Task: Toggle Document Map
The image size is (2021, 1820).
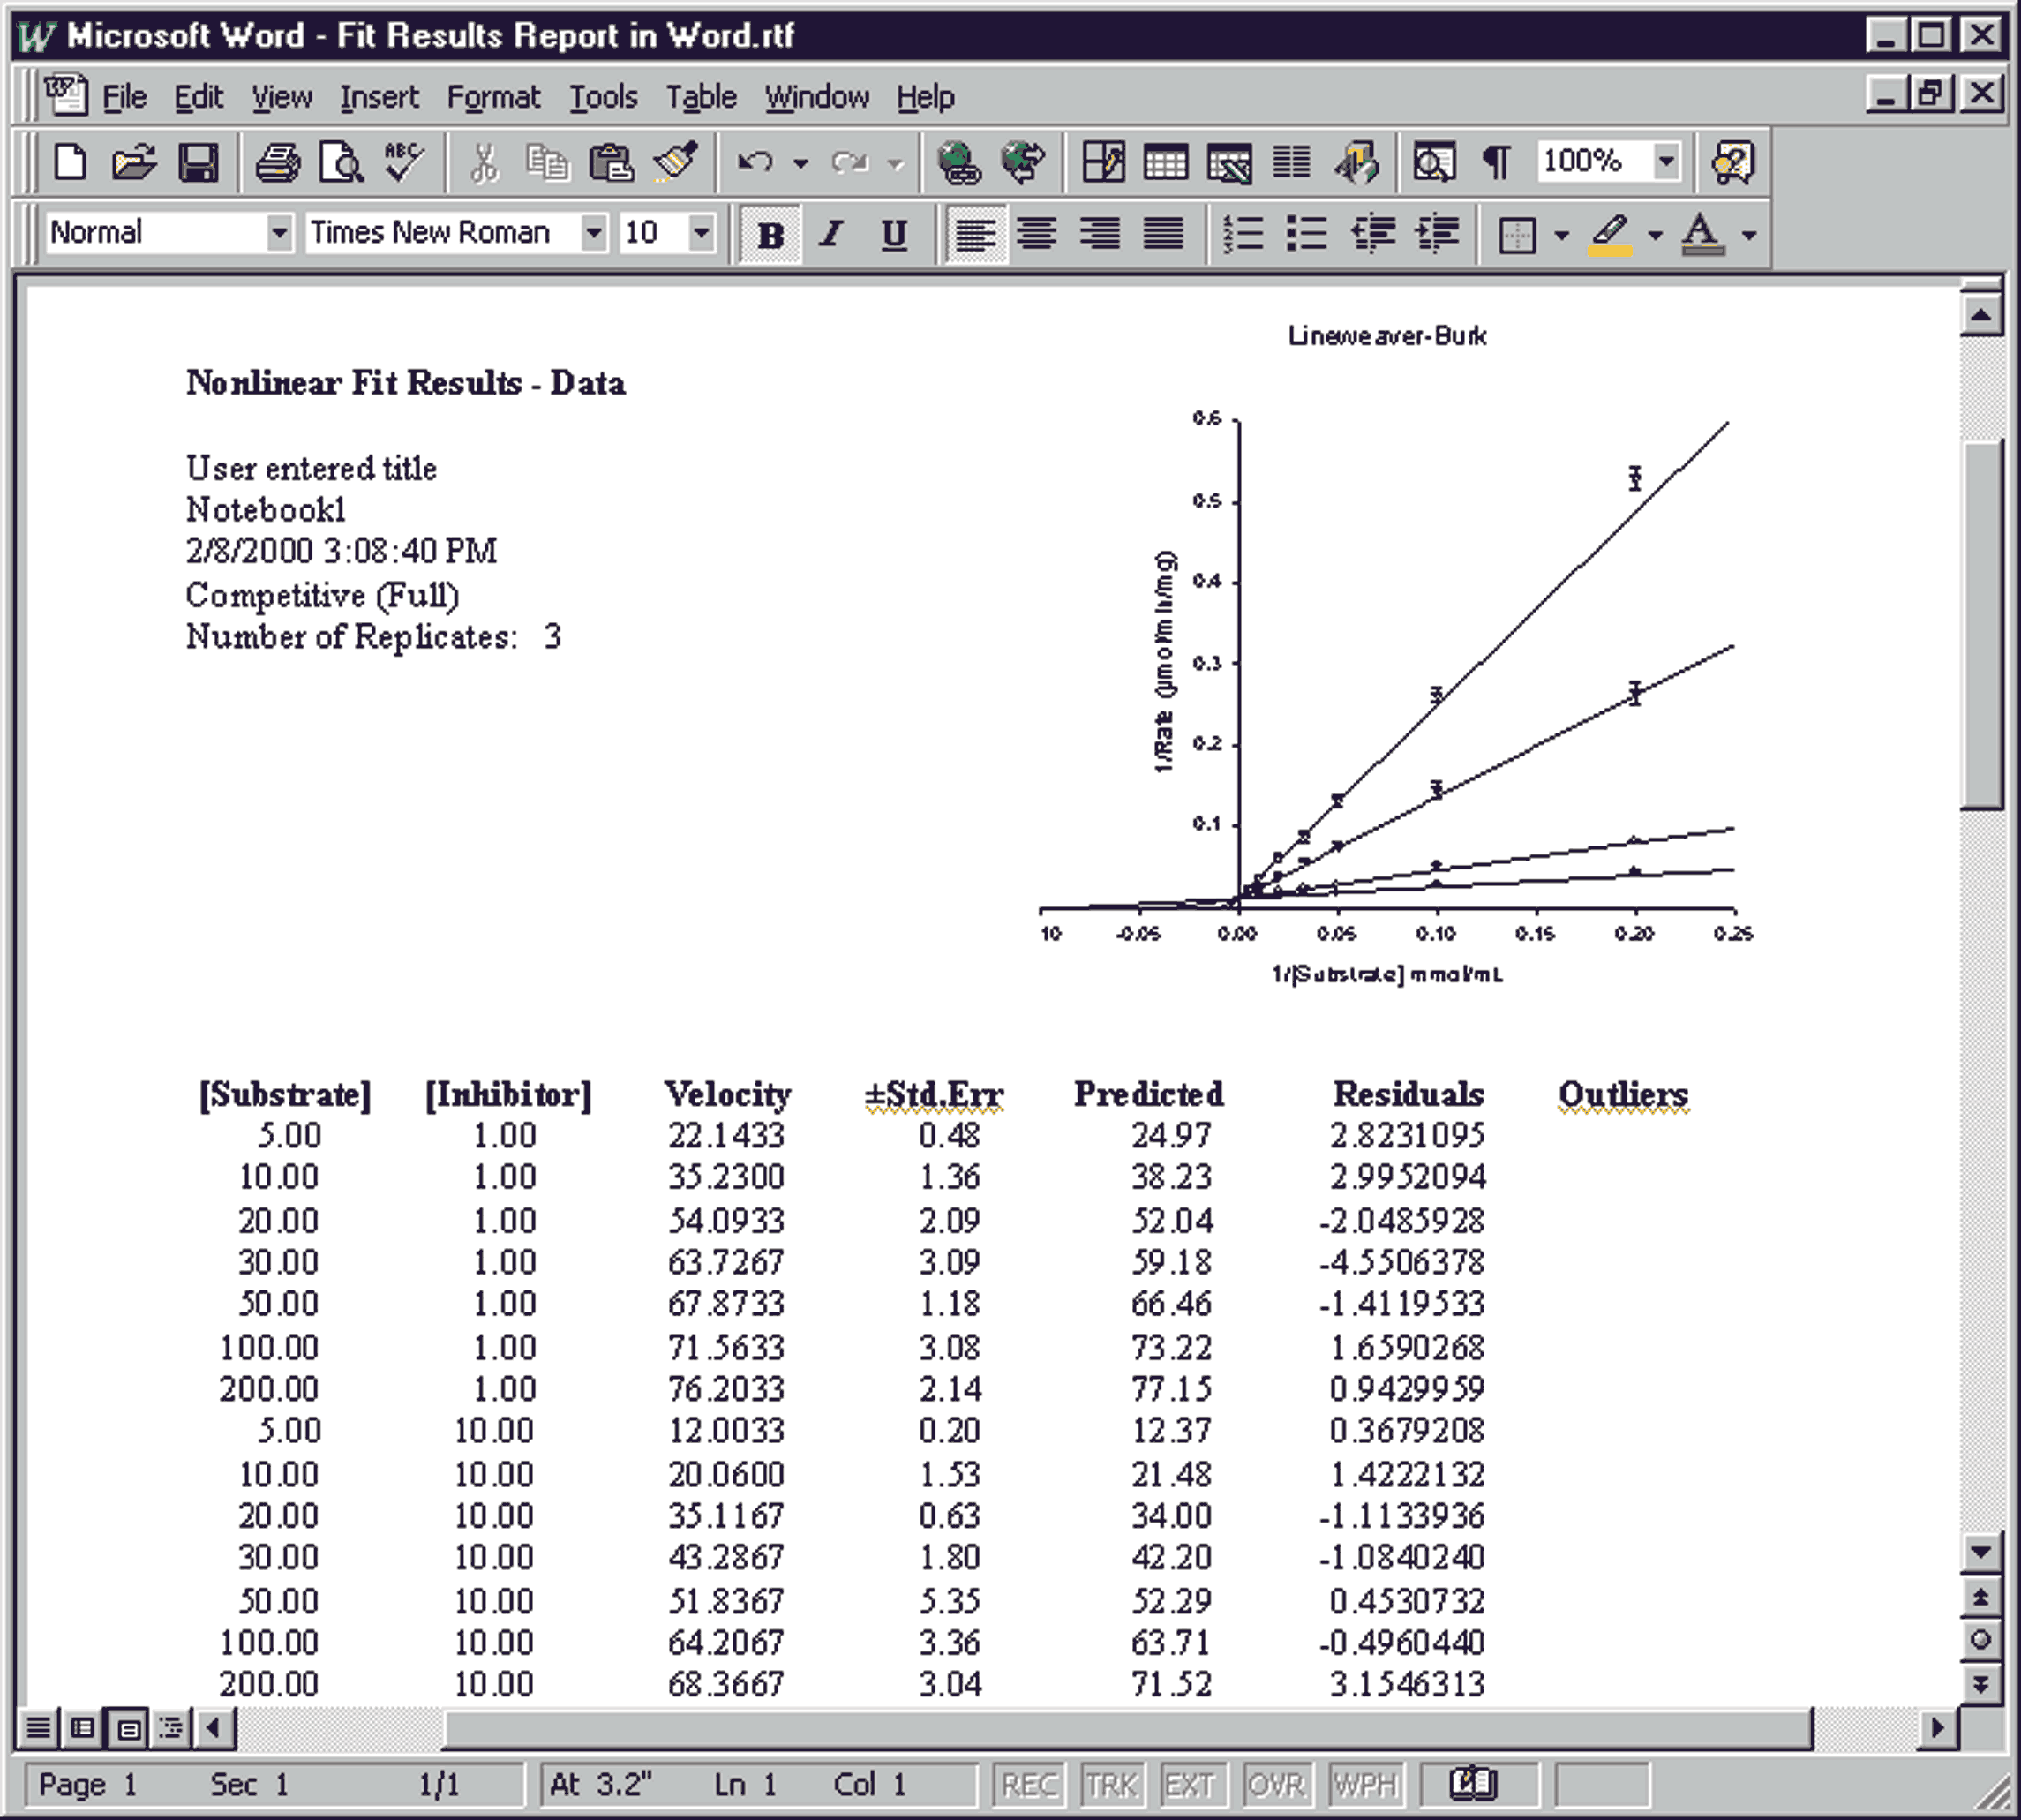Action: (x=1434, y=162)
